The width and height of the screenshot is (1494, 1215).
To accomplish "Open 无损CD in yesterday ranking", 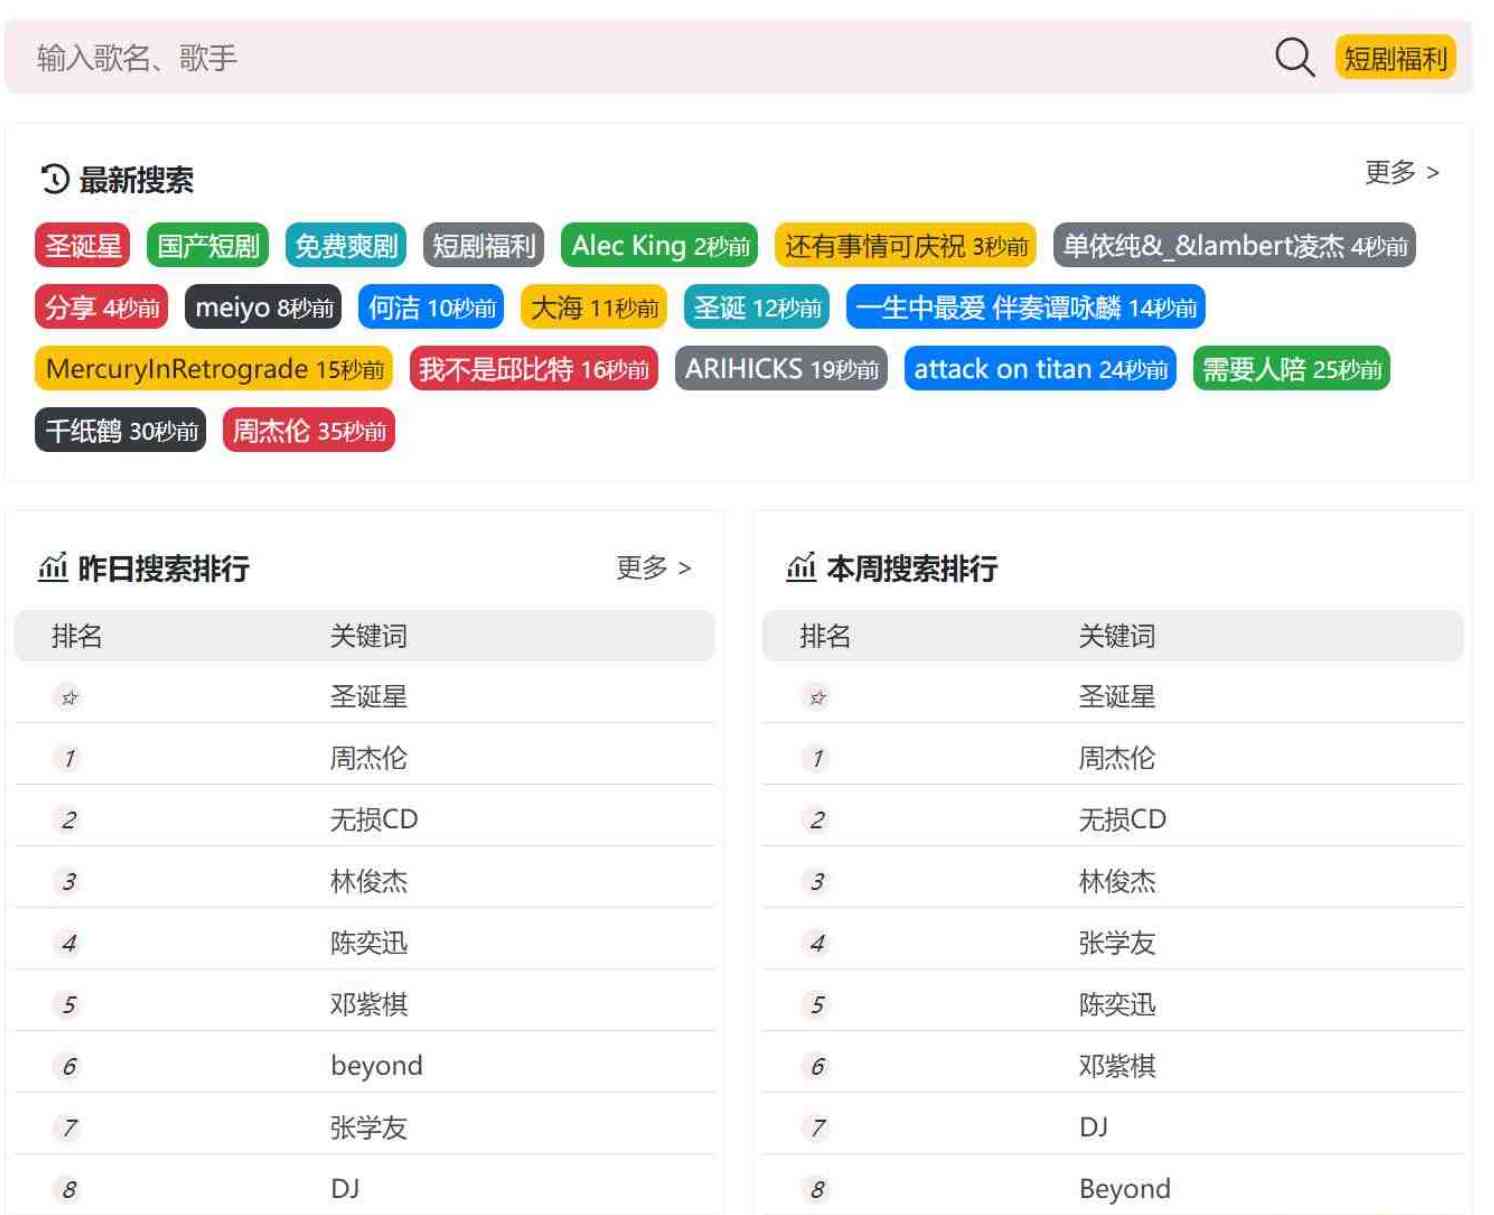I will coord(374,819).
